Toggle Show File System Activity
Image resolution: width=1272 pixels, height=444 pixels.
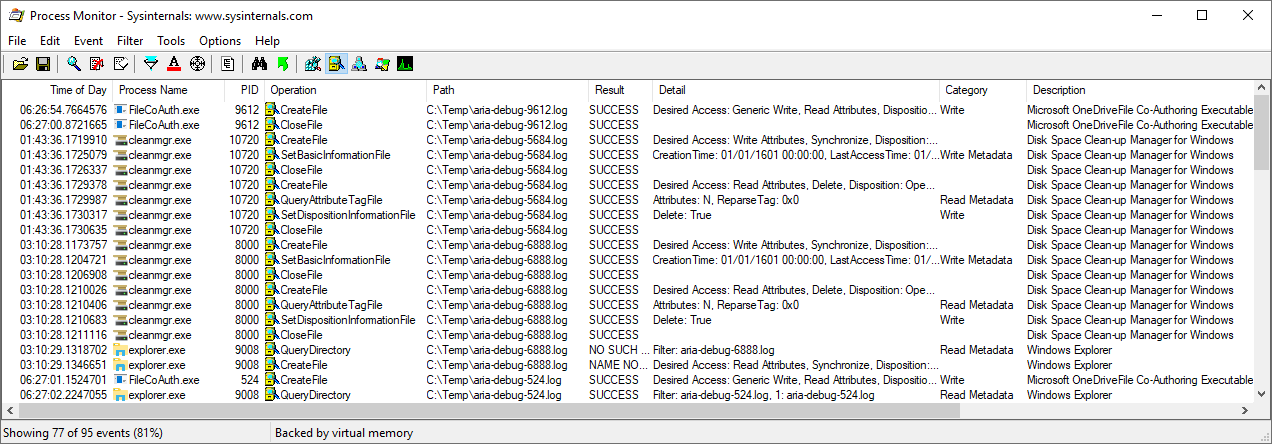pyautogui.click(x=336, y=64)
